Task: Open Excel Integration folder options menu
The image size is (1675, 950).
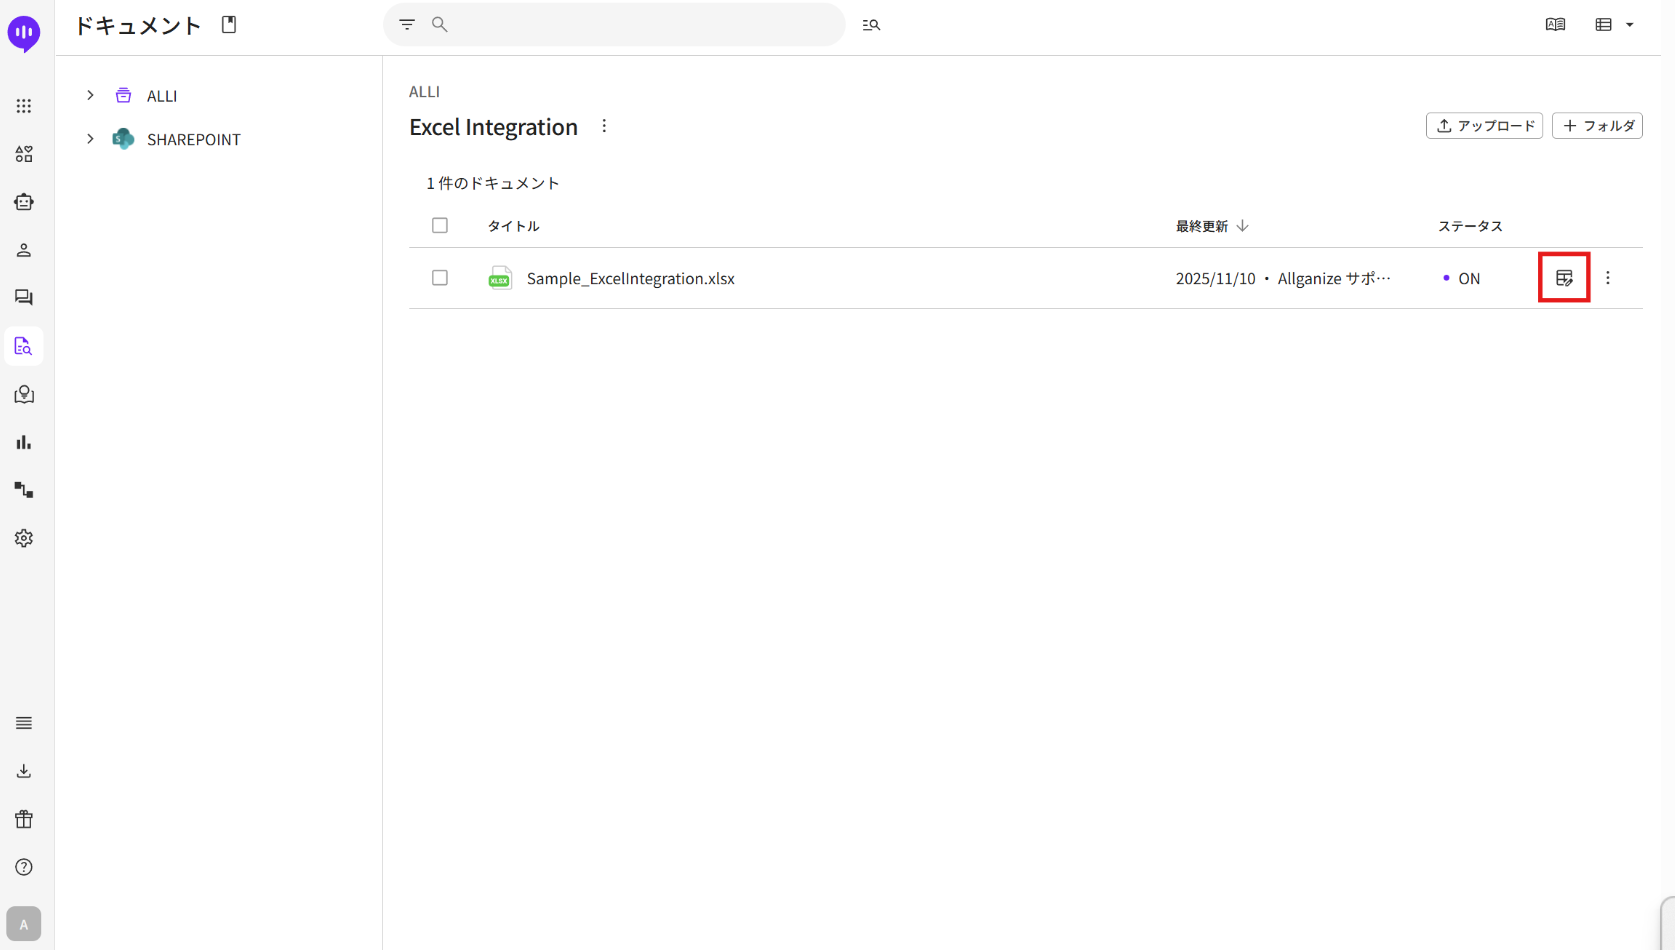Action: (604, 126)
